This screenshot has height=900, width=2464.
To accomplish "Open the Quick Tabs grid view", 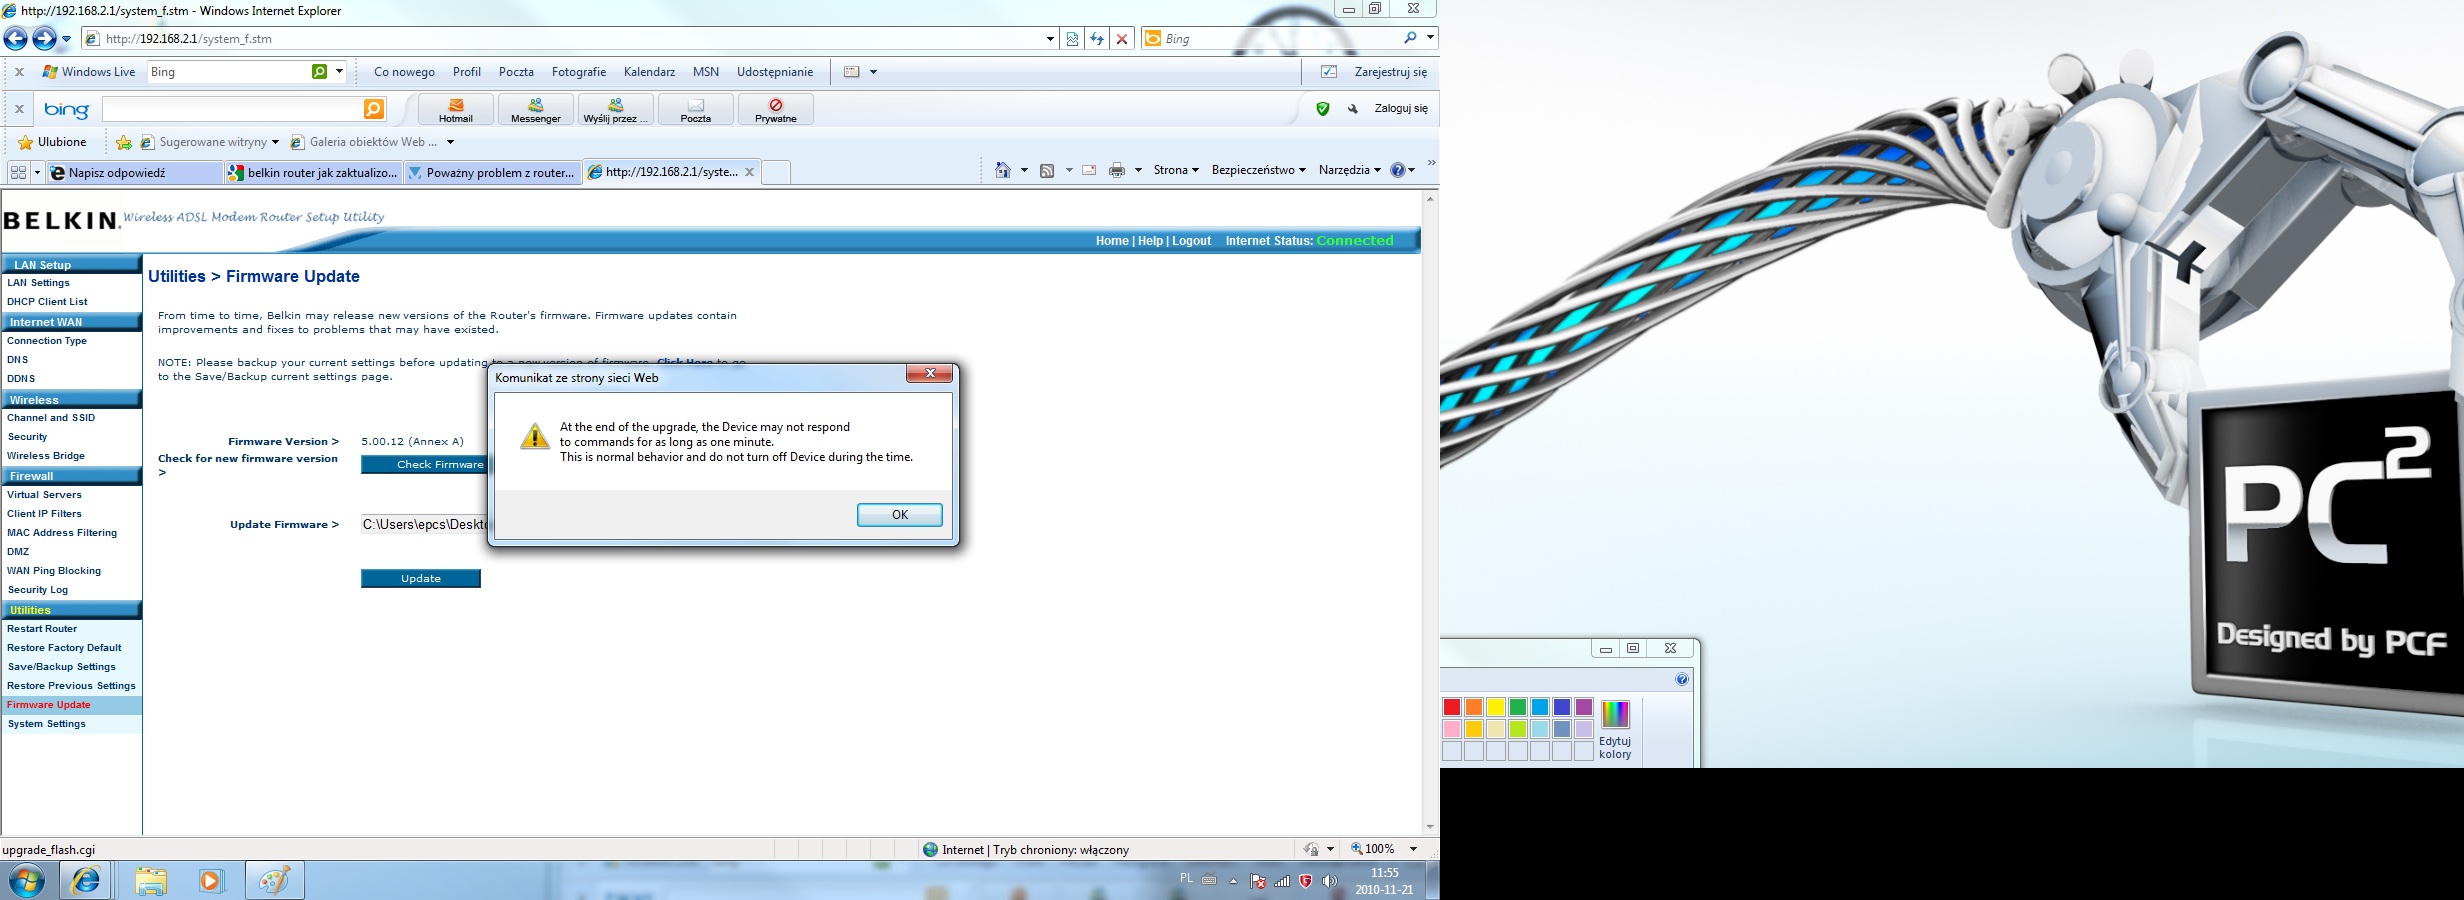I will [18, 173].
